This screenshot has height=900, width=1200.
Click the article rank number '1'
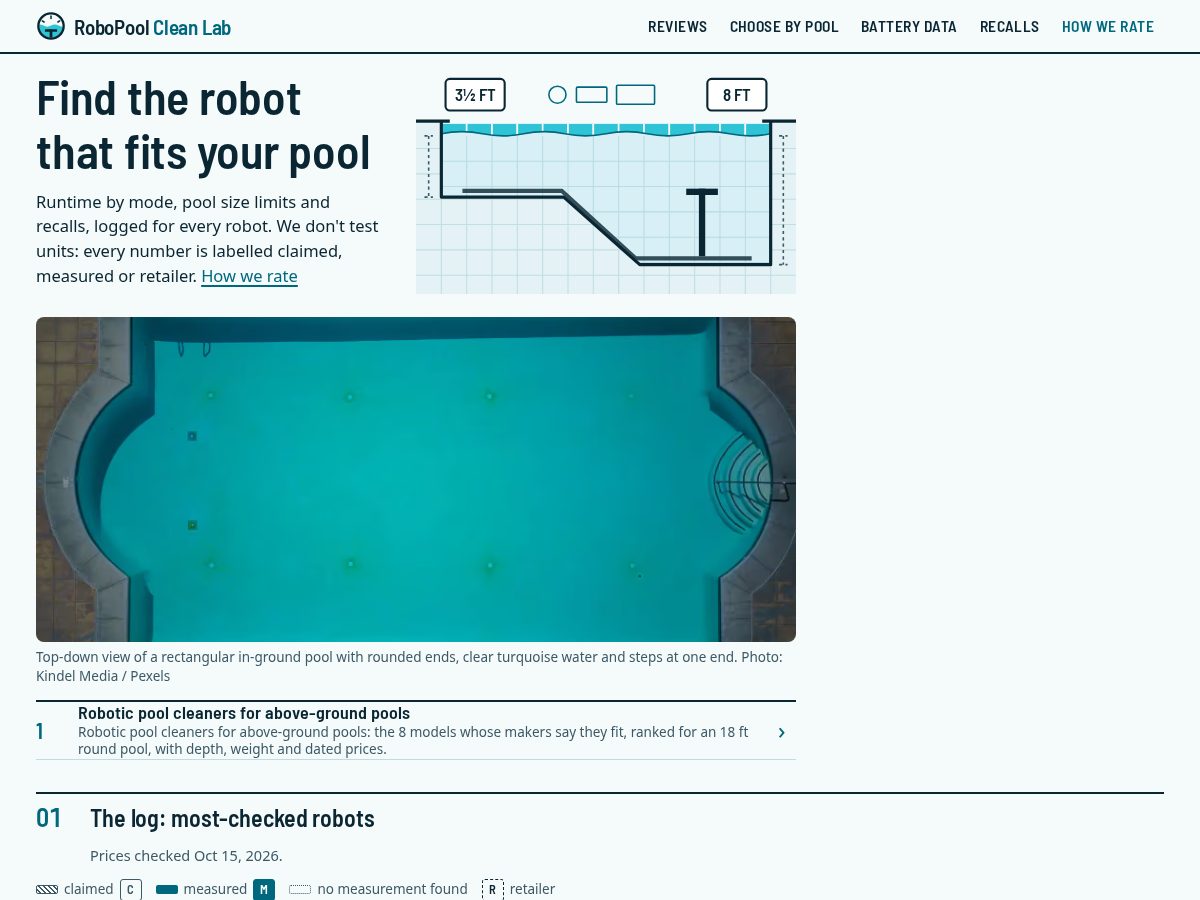tap(40, 731)
